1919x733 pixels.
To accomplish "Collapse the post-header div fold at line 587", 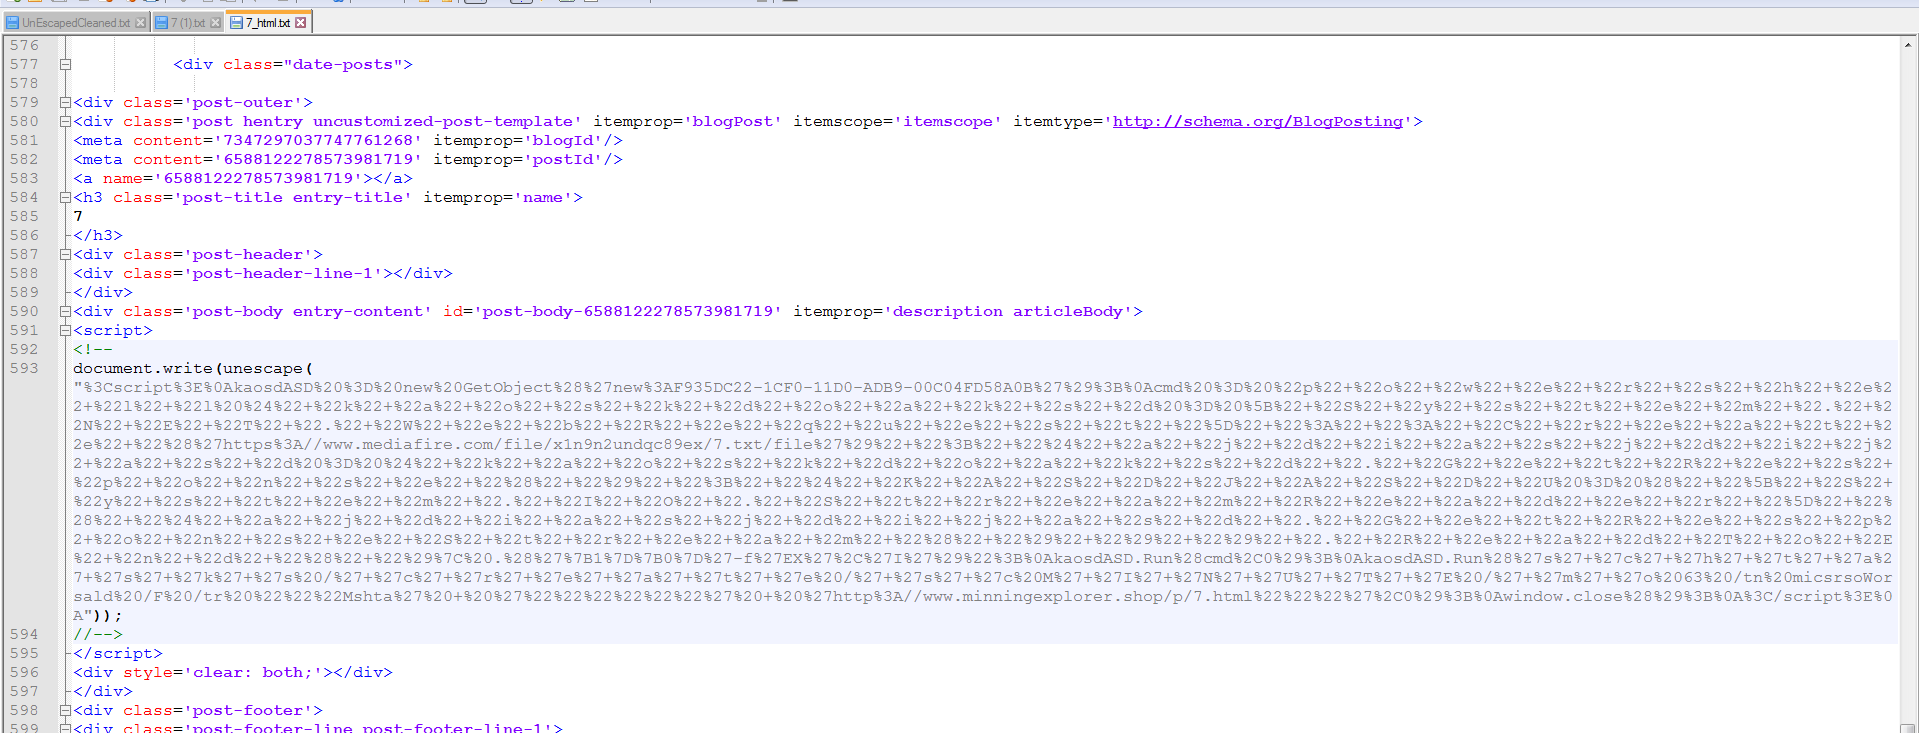I will [65, 254].
